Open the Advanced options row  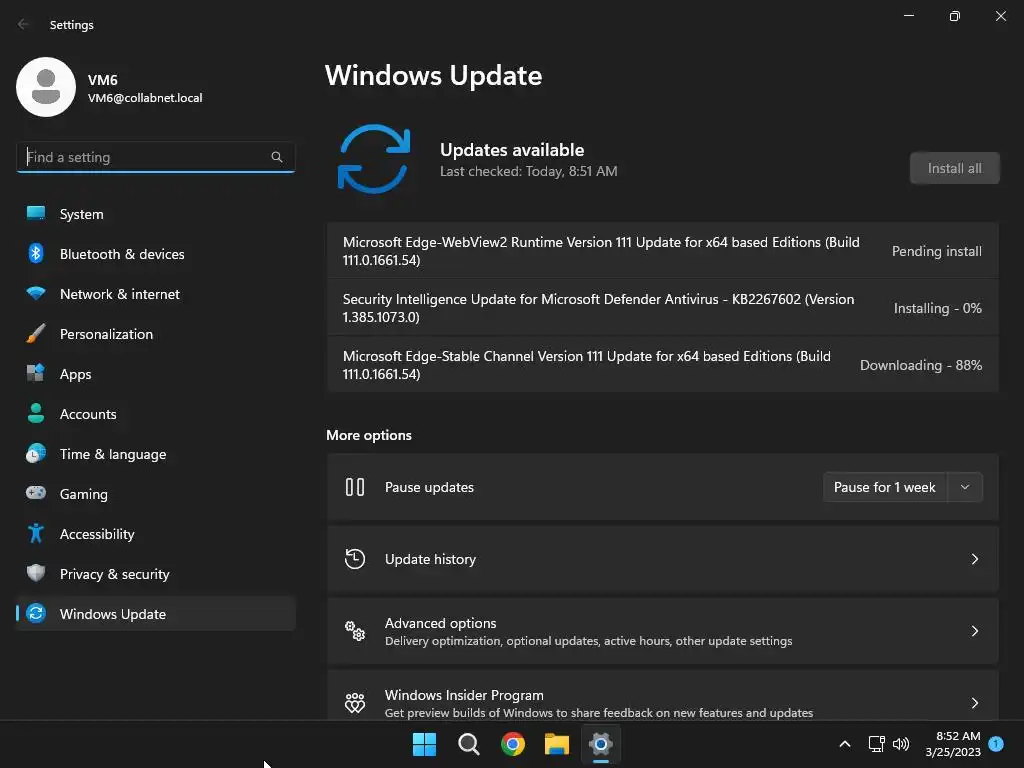click(x=663, y=631)
